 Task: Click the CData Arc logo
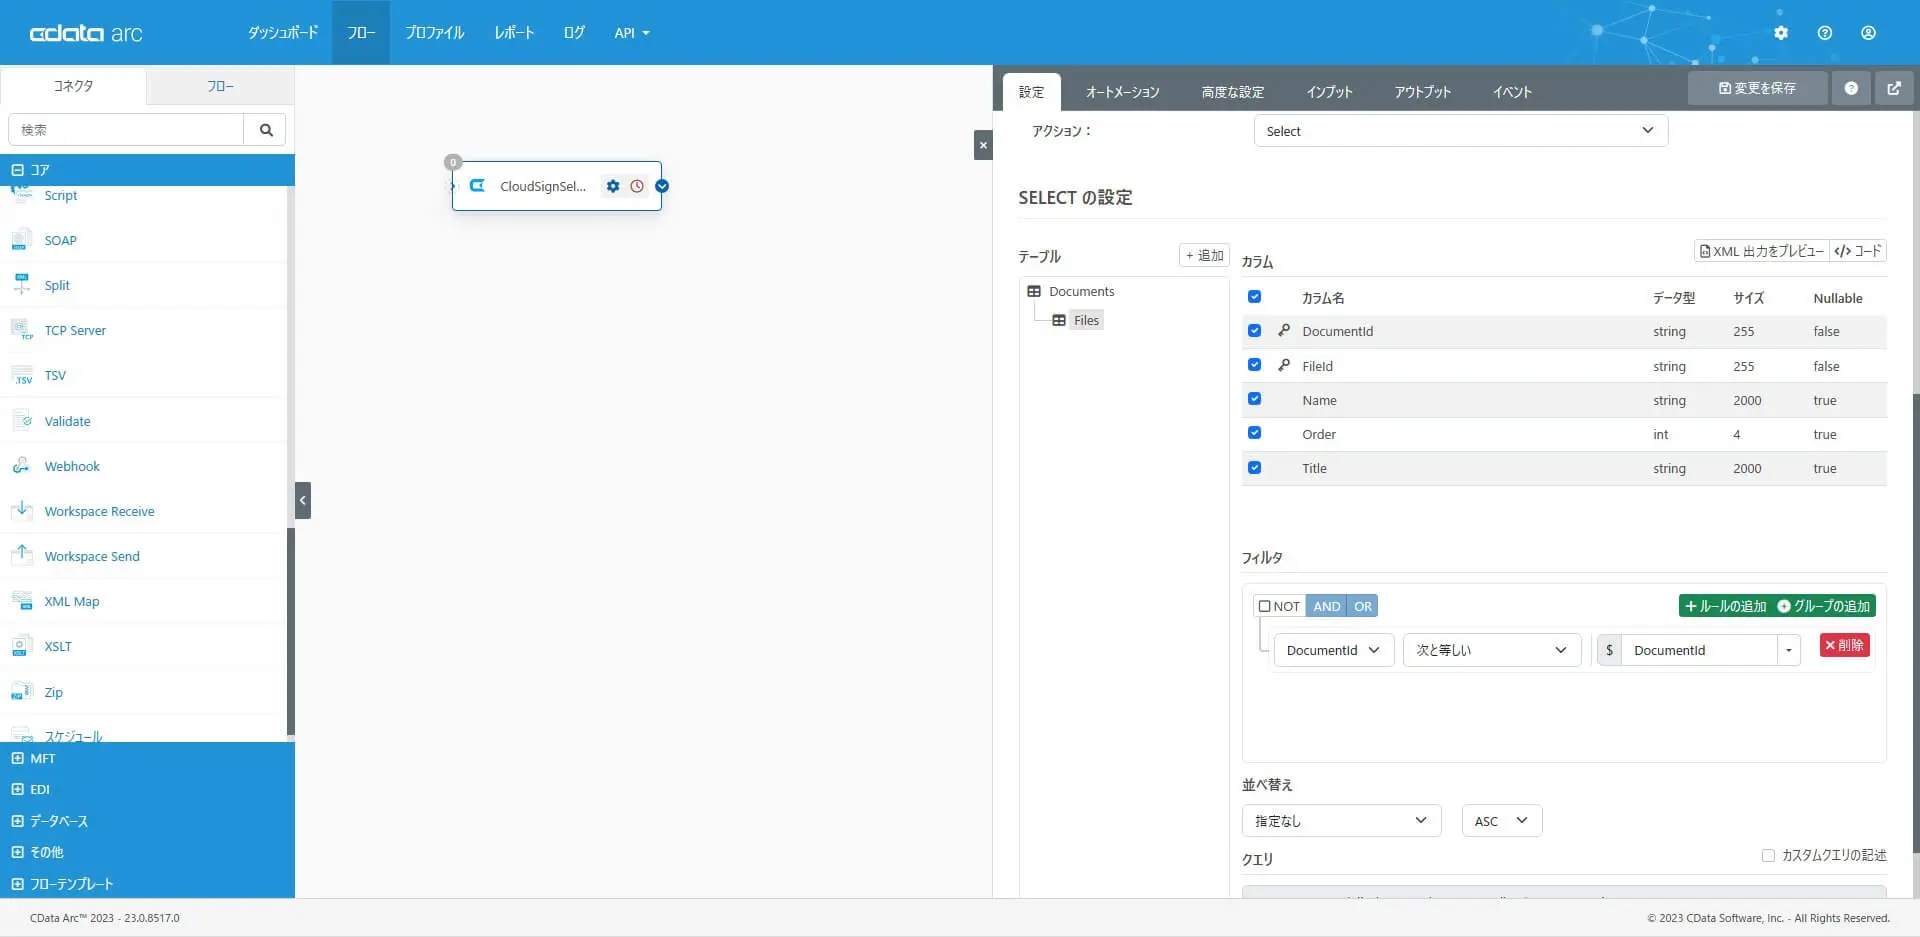[86, 33]
